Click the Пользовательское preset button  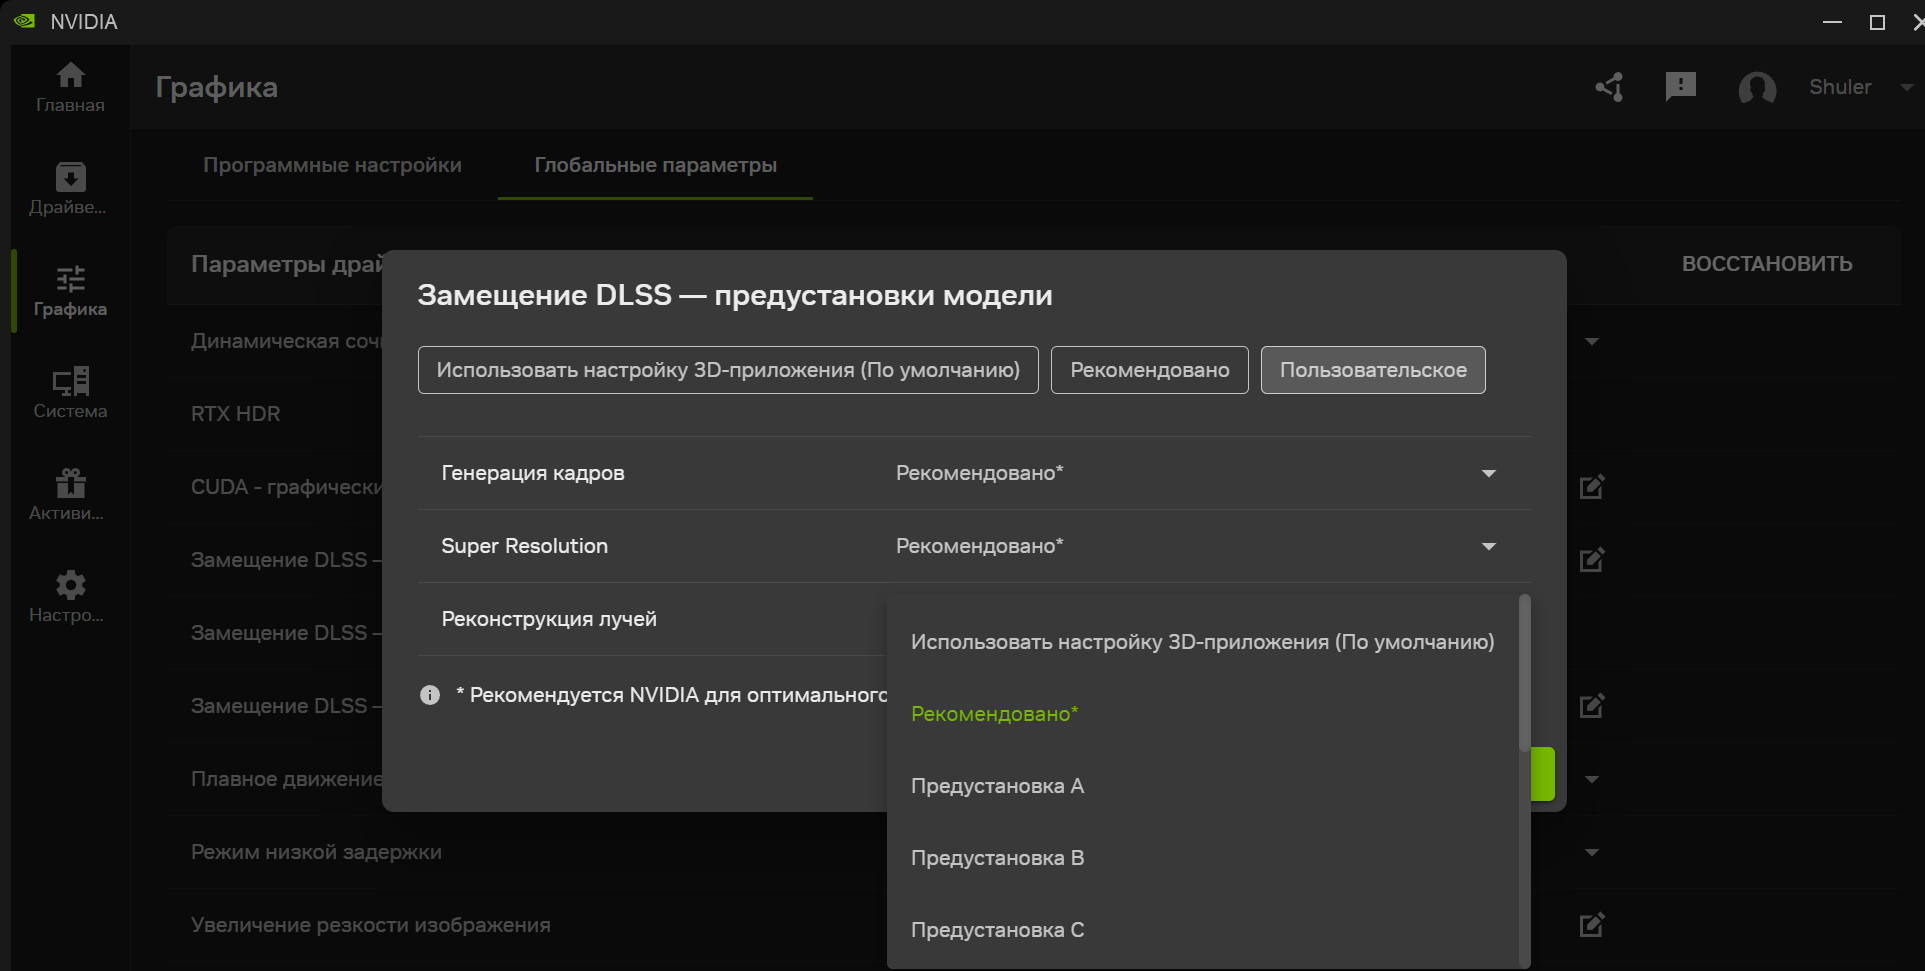click(1373, 370)
